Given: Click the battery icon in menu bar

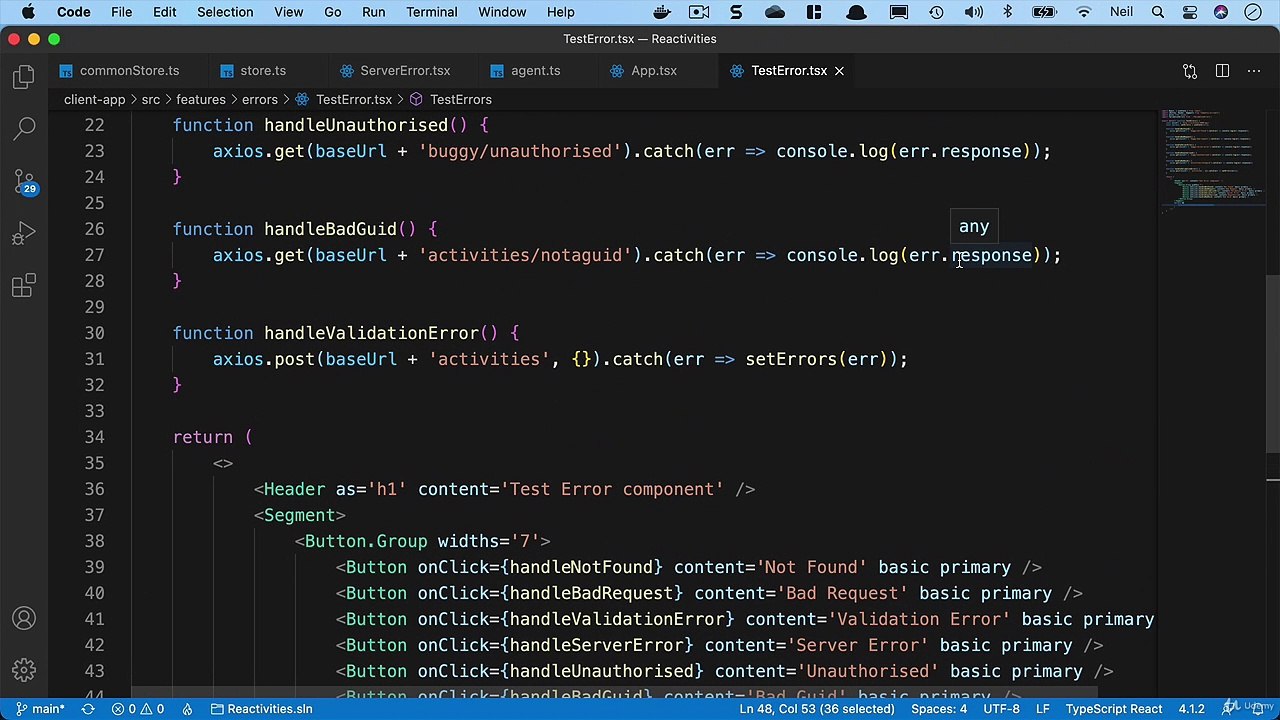Looking at the screenshot, I should 1045,12.
